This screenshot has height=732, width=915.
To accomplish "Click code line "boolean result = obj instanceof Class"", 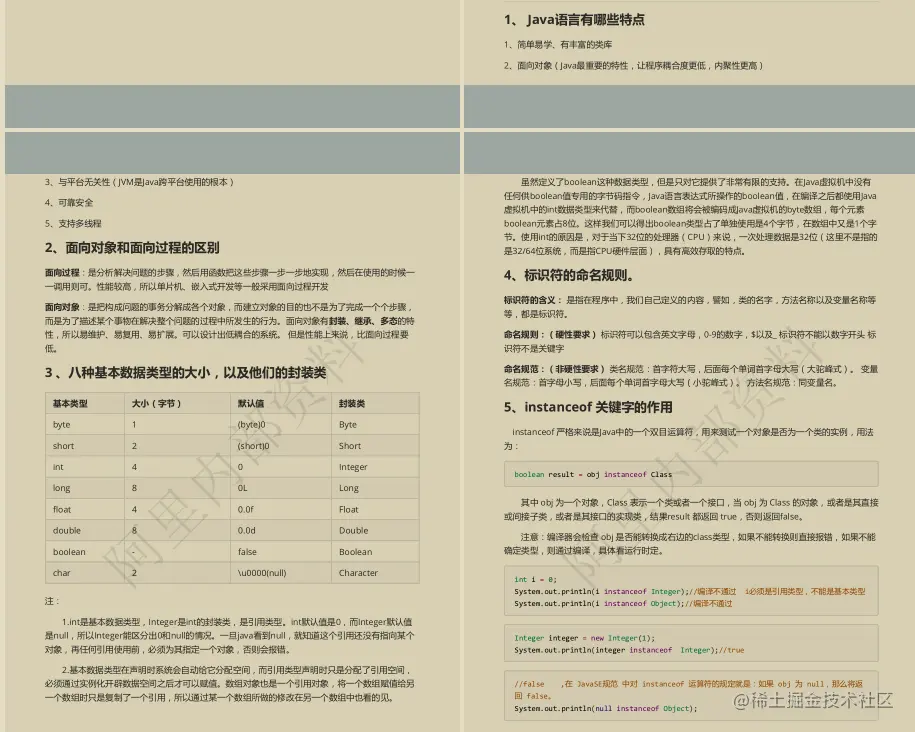I will point(593,475).
